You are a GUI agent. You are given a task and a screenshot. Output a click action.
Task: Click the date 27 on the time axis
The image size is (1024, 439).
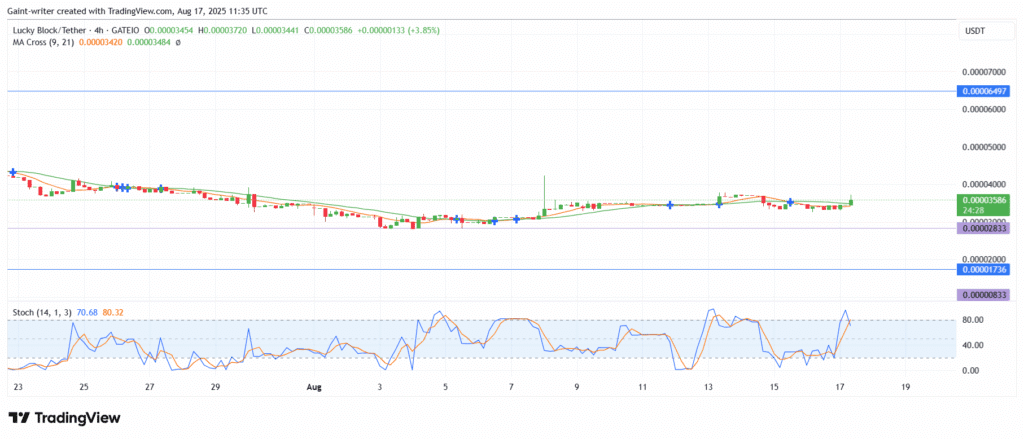pyautogui.click(x=150, y=387)
